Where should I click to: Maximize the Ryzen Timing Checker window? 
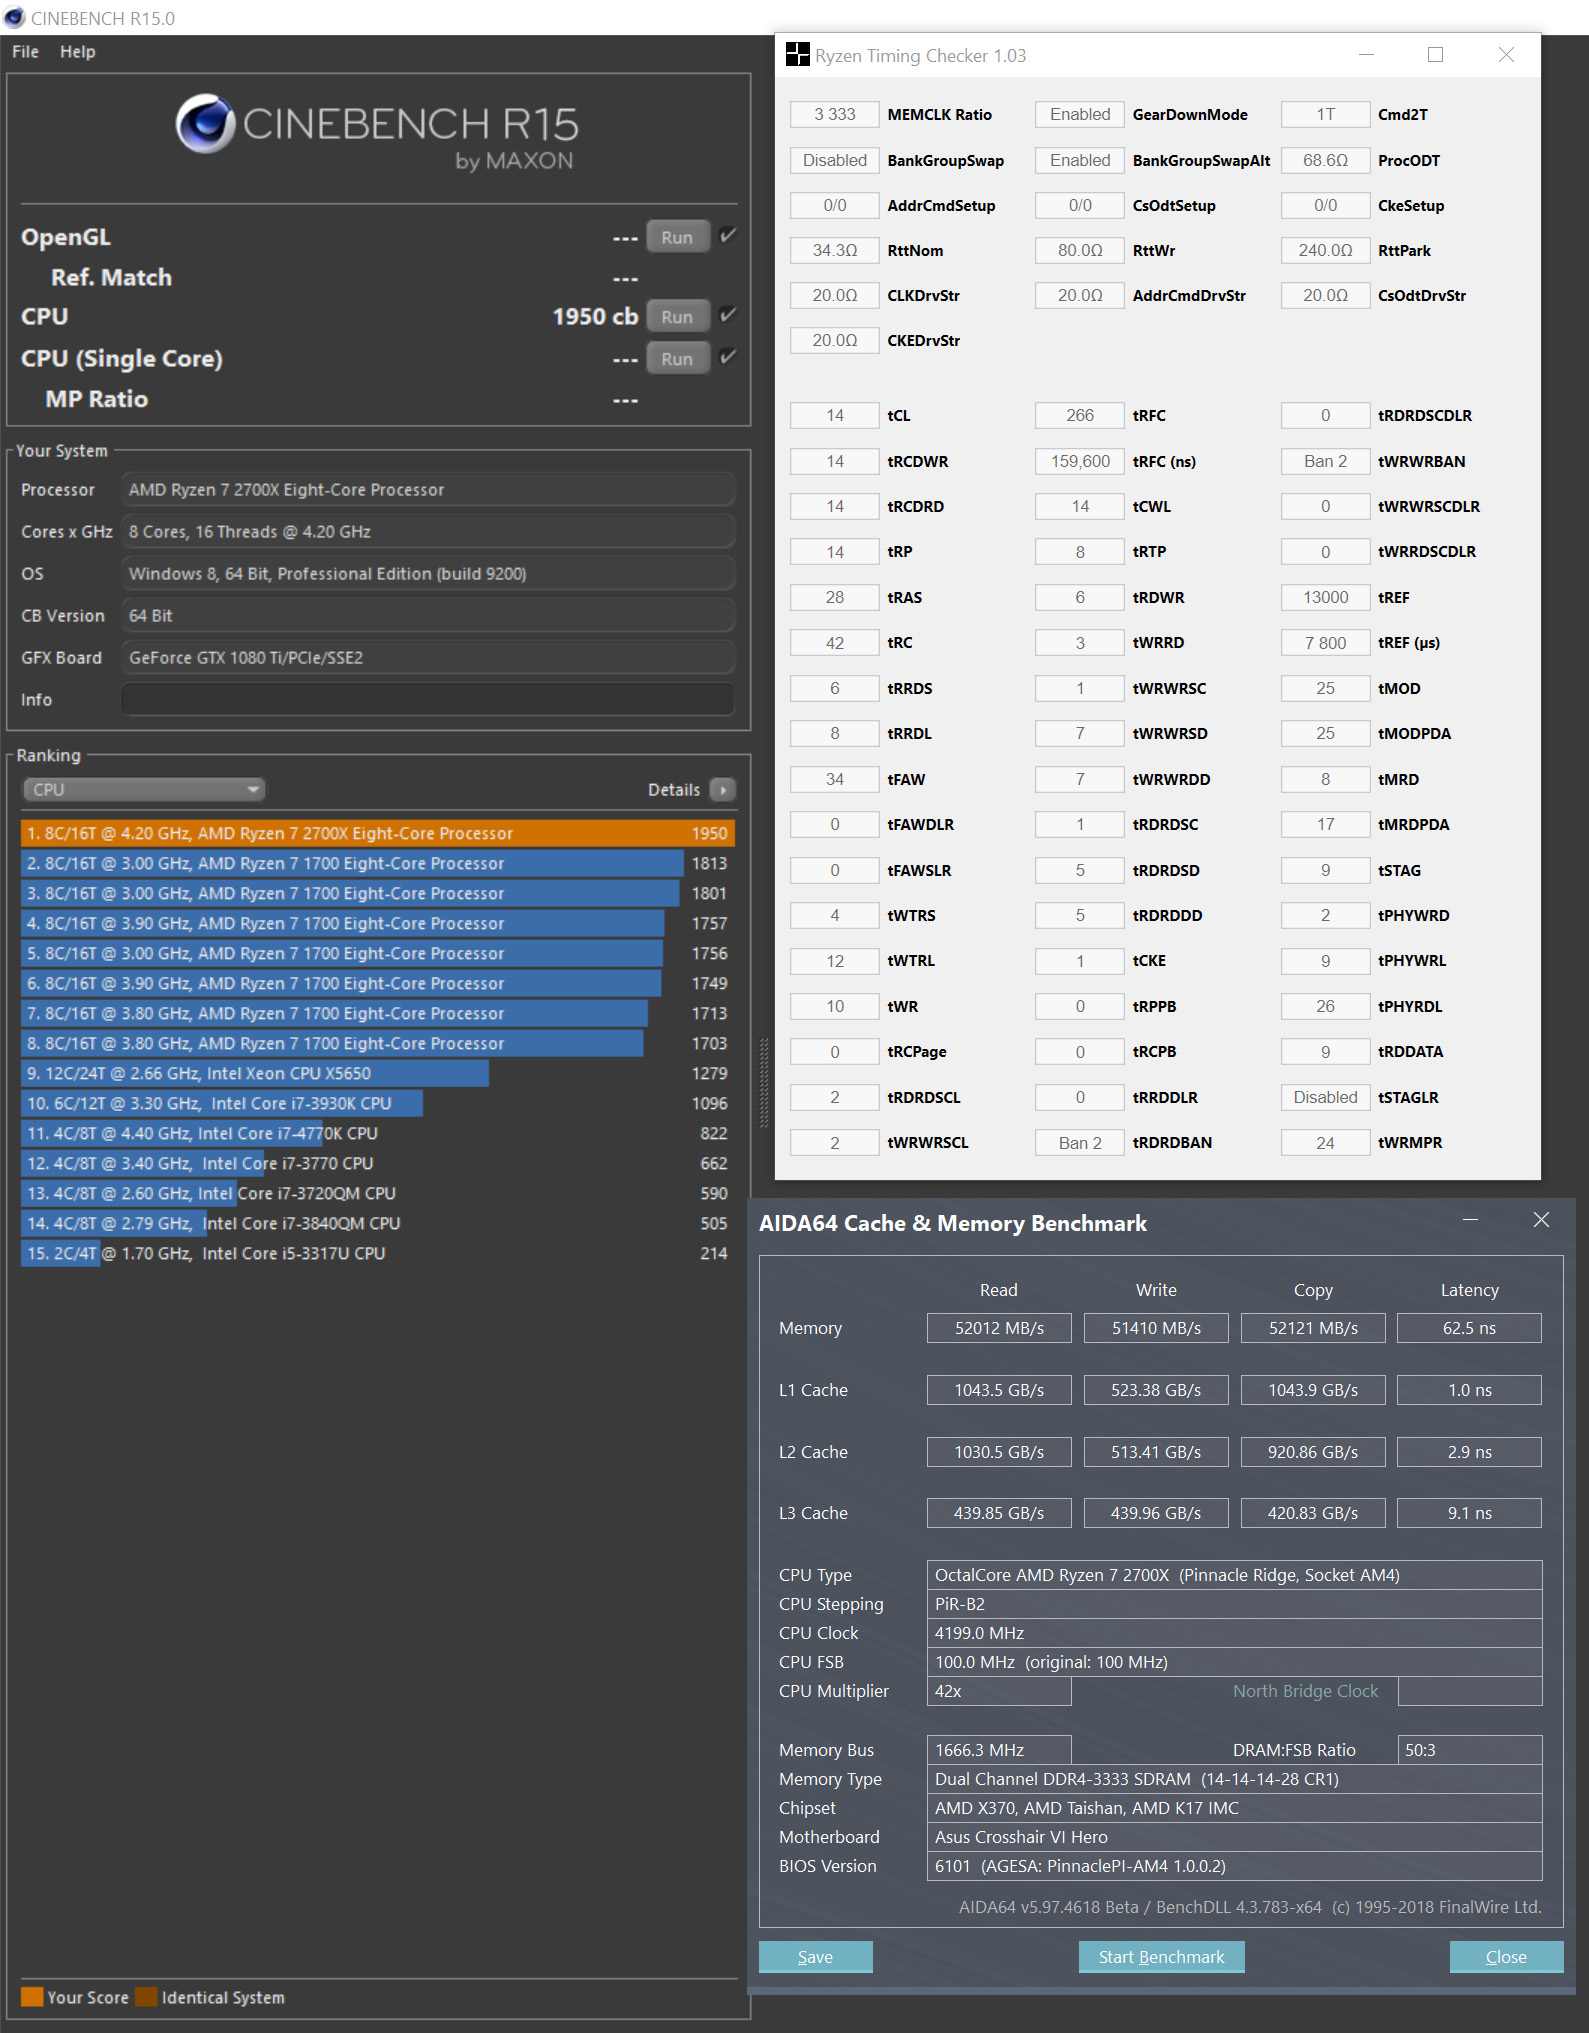[1435, 55]
